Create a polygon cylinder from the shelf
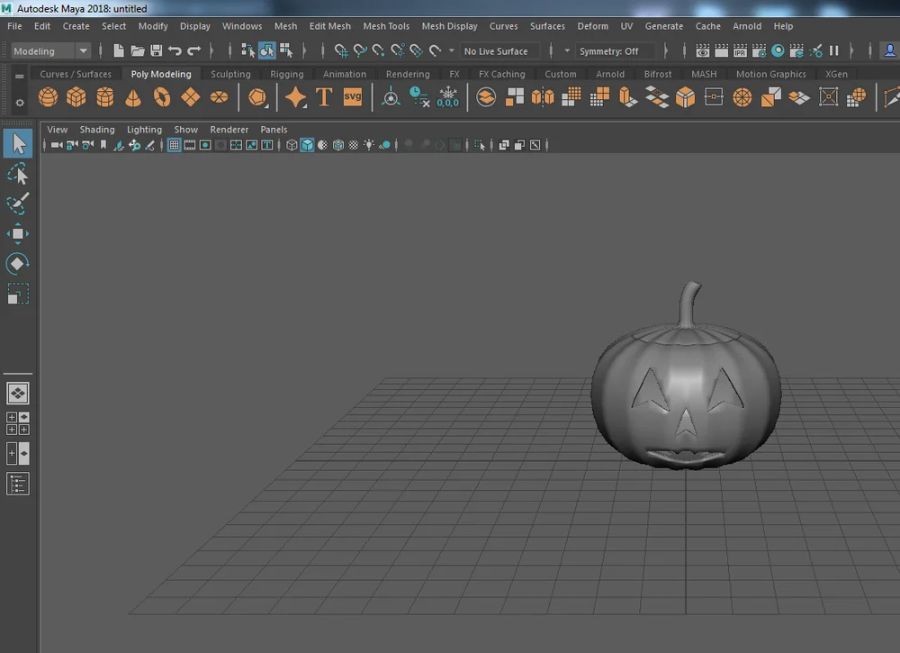Viewport: 900px width, 653px height. [x=103, y=97]
